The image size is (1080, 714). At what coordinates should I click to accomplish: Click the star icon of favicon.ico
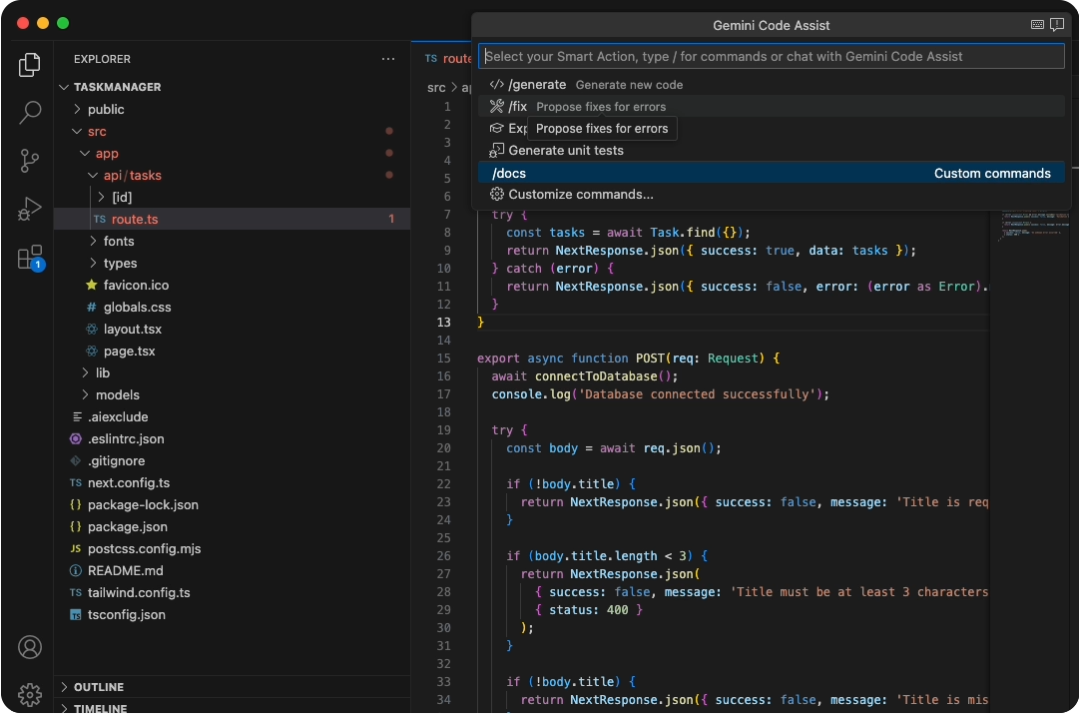coord(91,285)
